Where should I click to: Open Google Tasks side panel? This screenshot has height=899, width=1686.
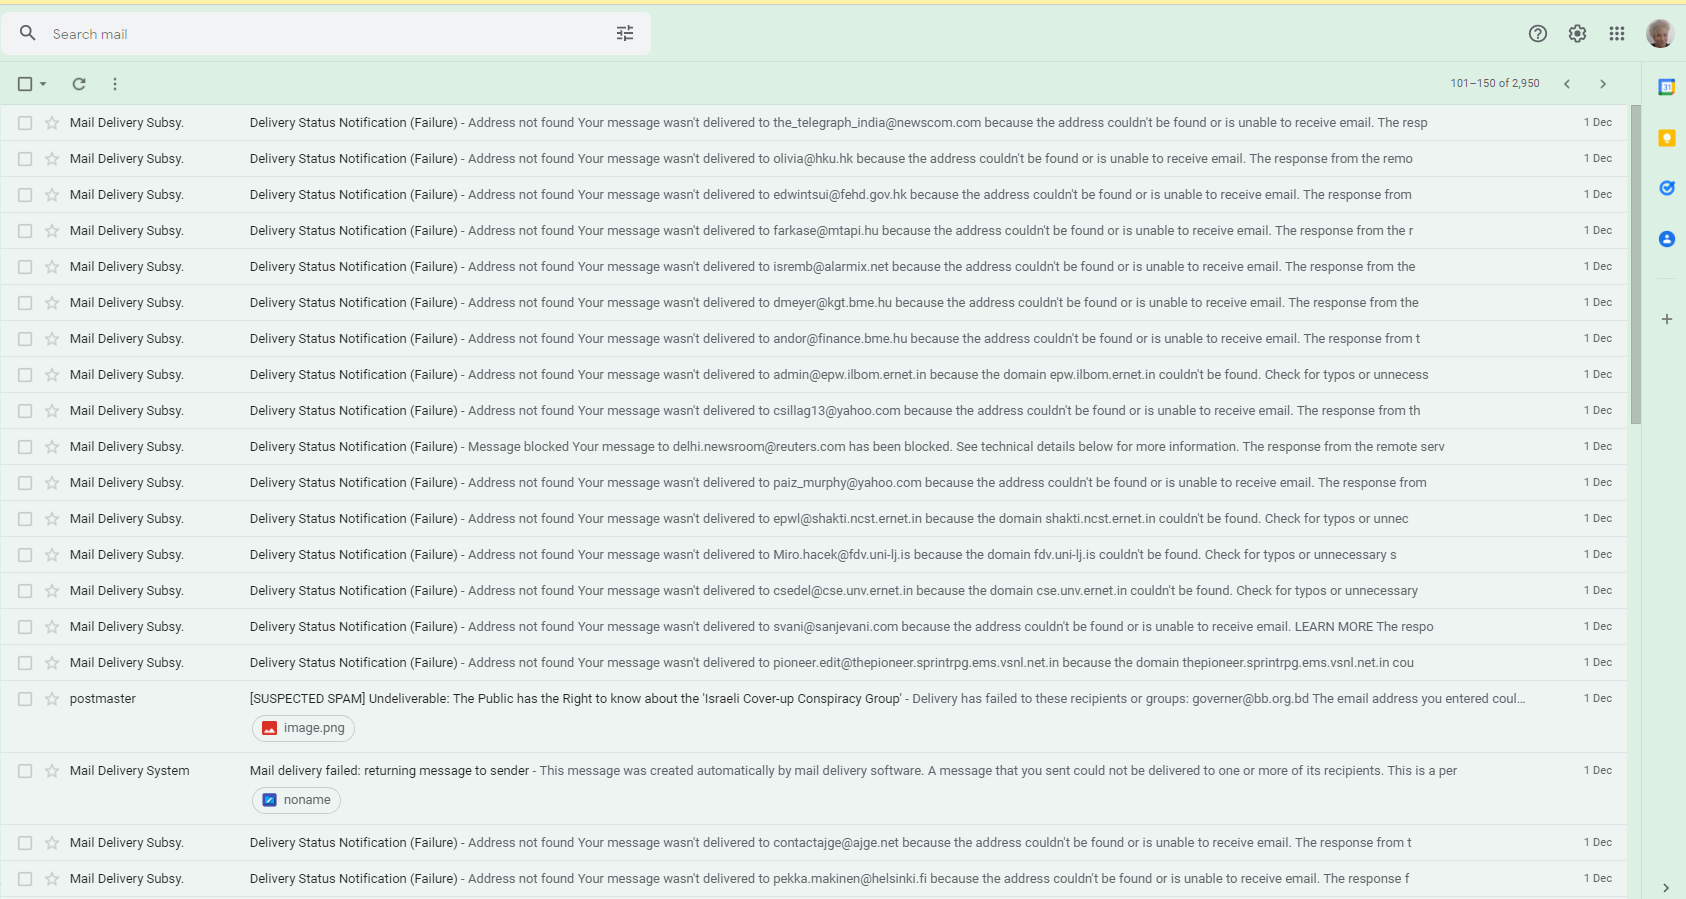coord(1667,188)
